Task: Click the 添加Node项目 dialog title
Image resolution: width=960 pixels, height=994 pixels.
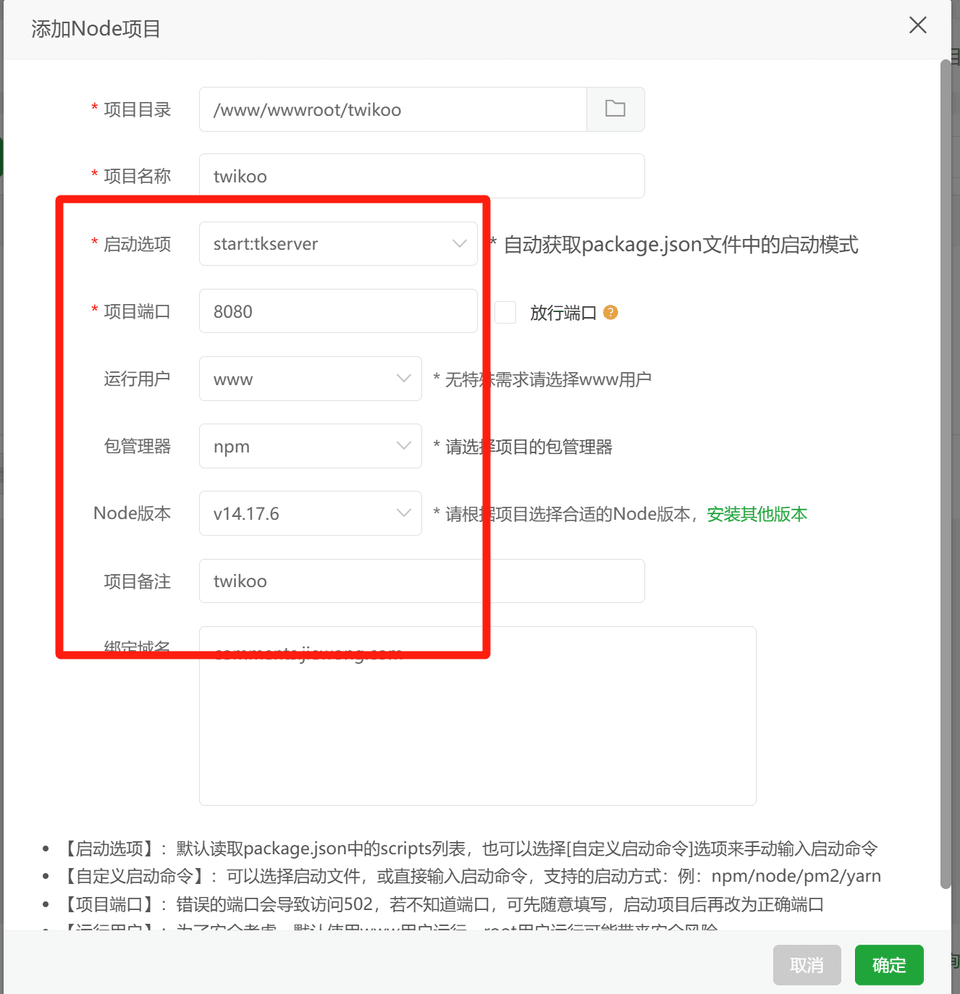Action: click(96, 29)
